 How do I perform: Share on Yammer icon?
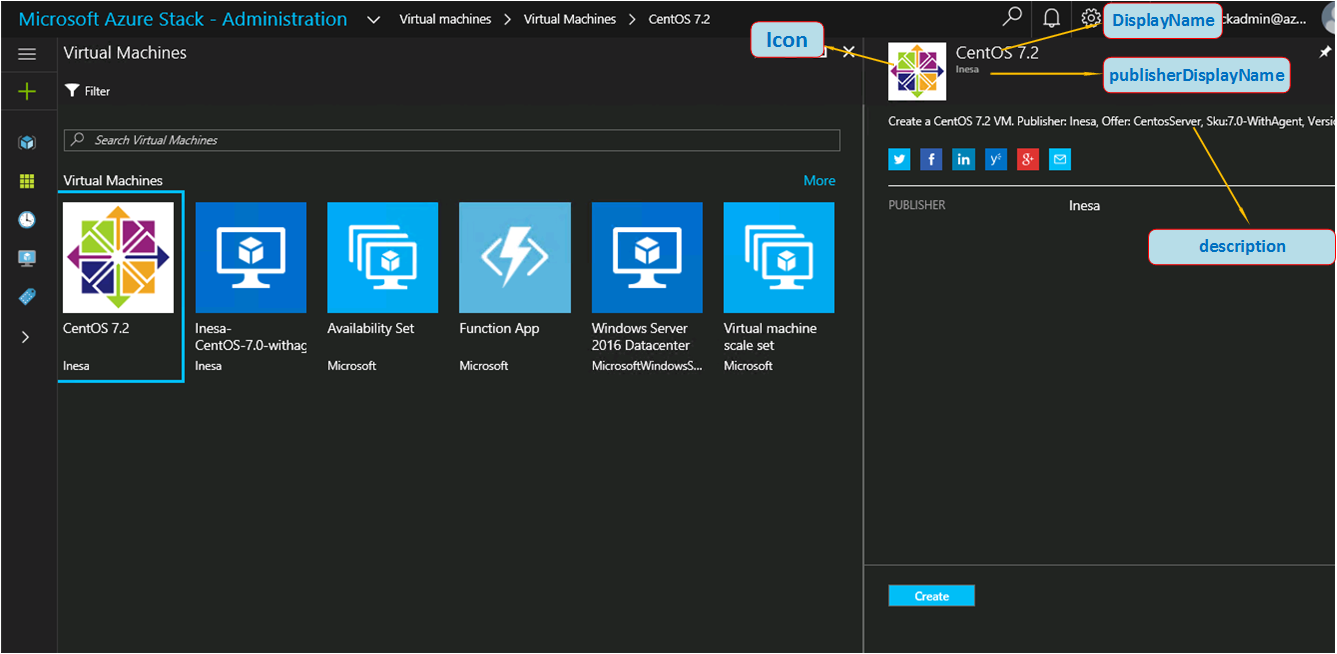click(x=995, y=159)
